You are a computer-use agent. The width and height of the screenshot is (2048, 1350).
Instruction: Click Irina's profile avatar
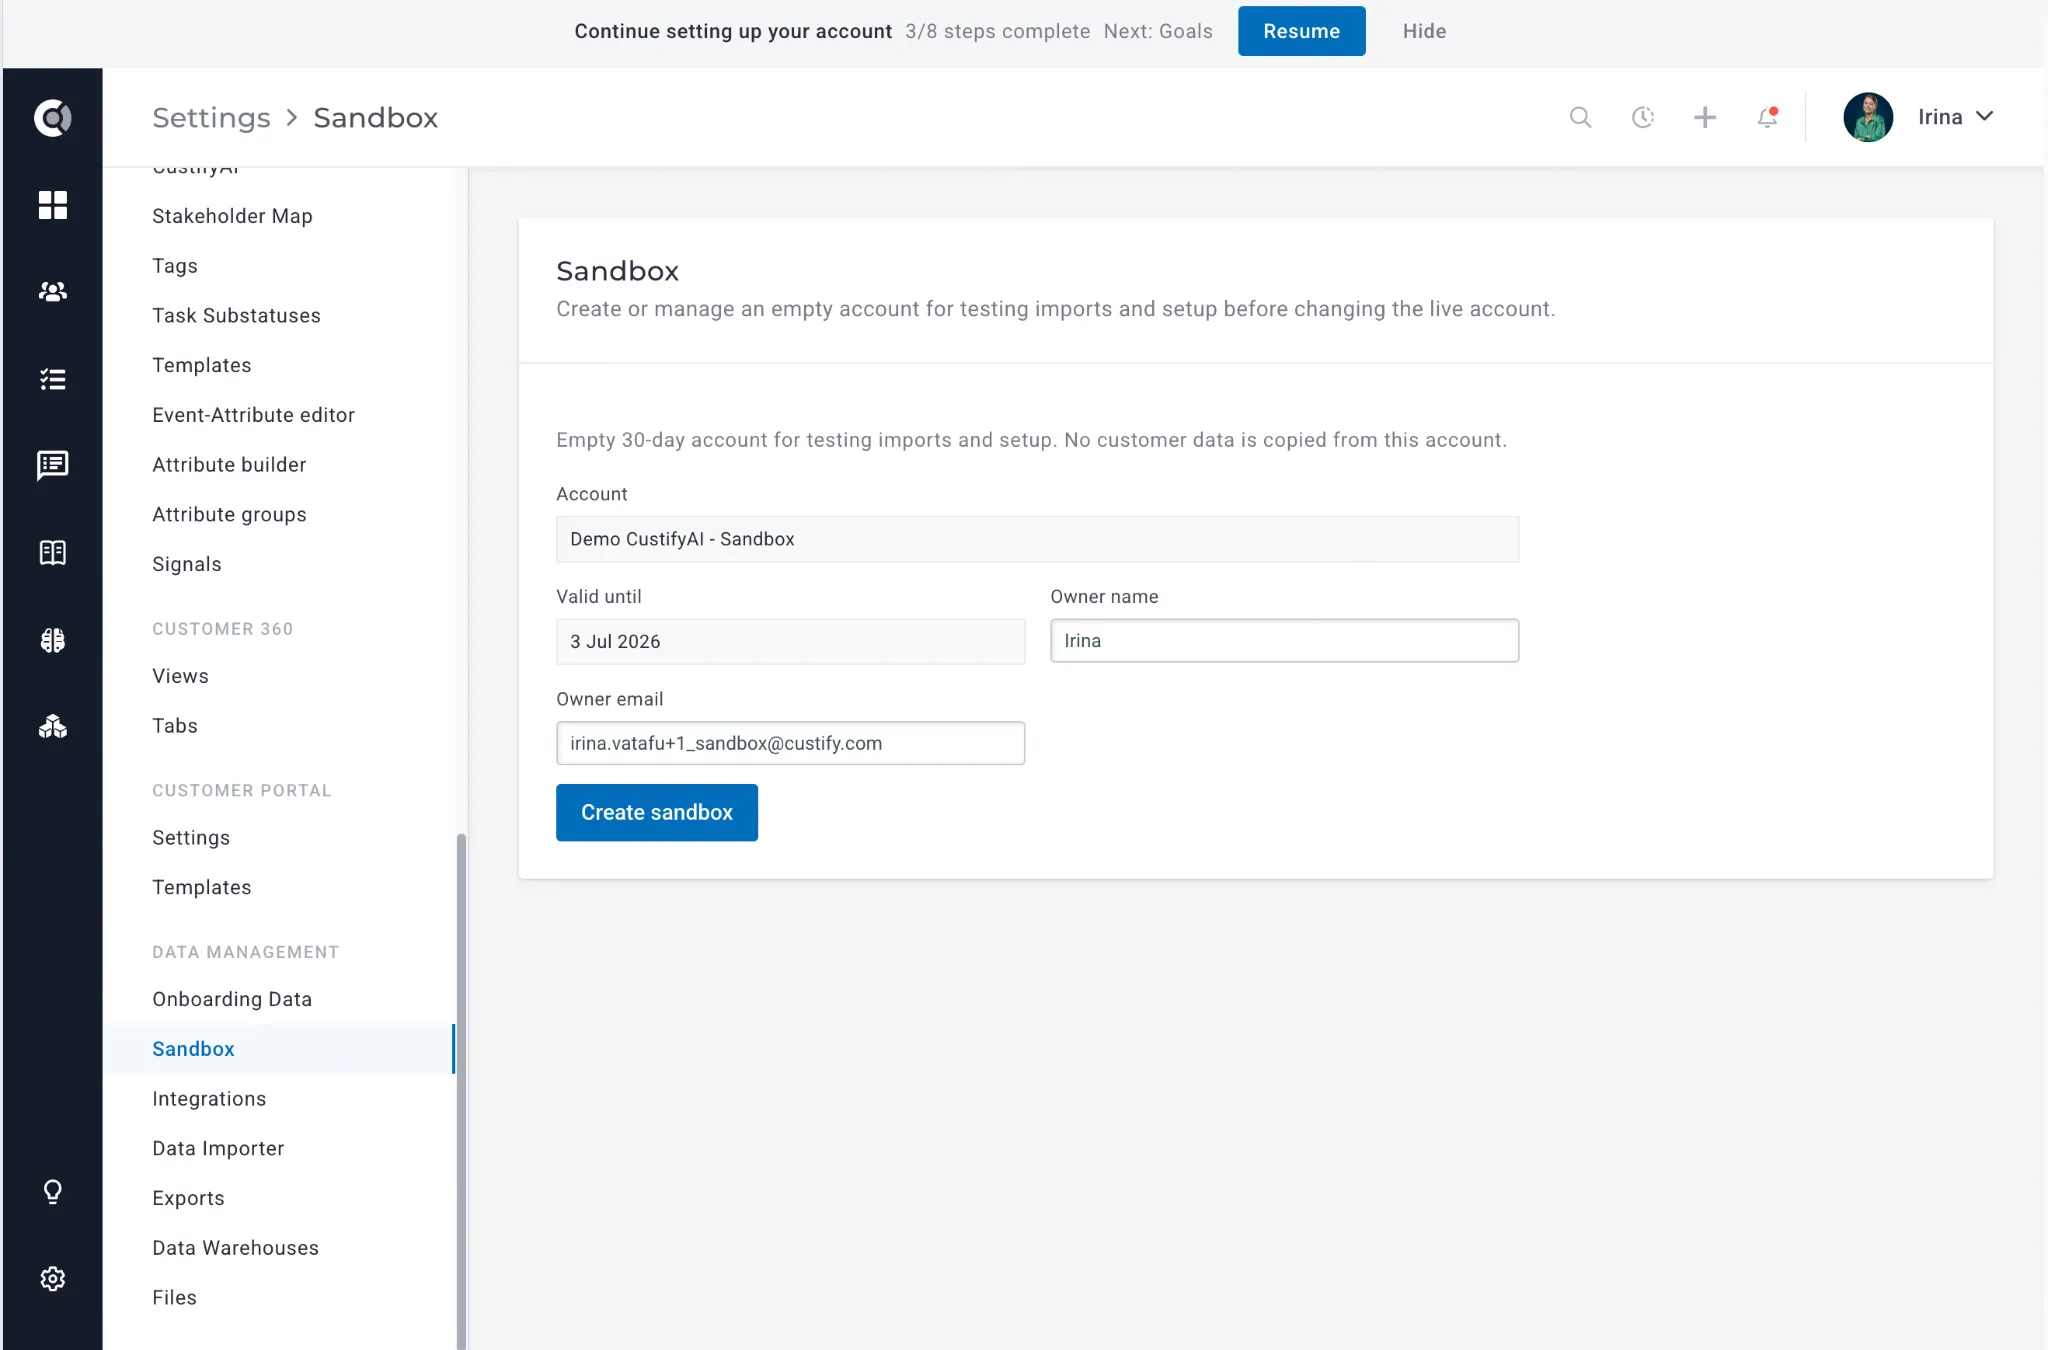point(1868,117)
